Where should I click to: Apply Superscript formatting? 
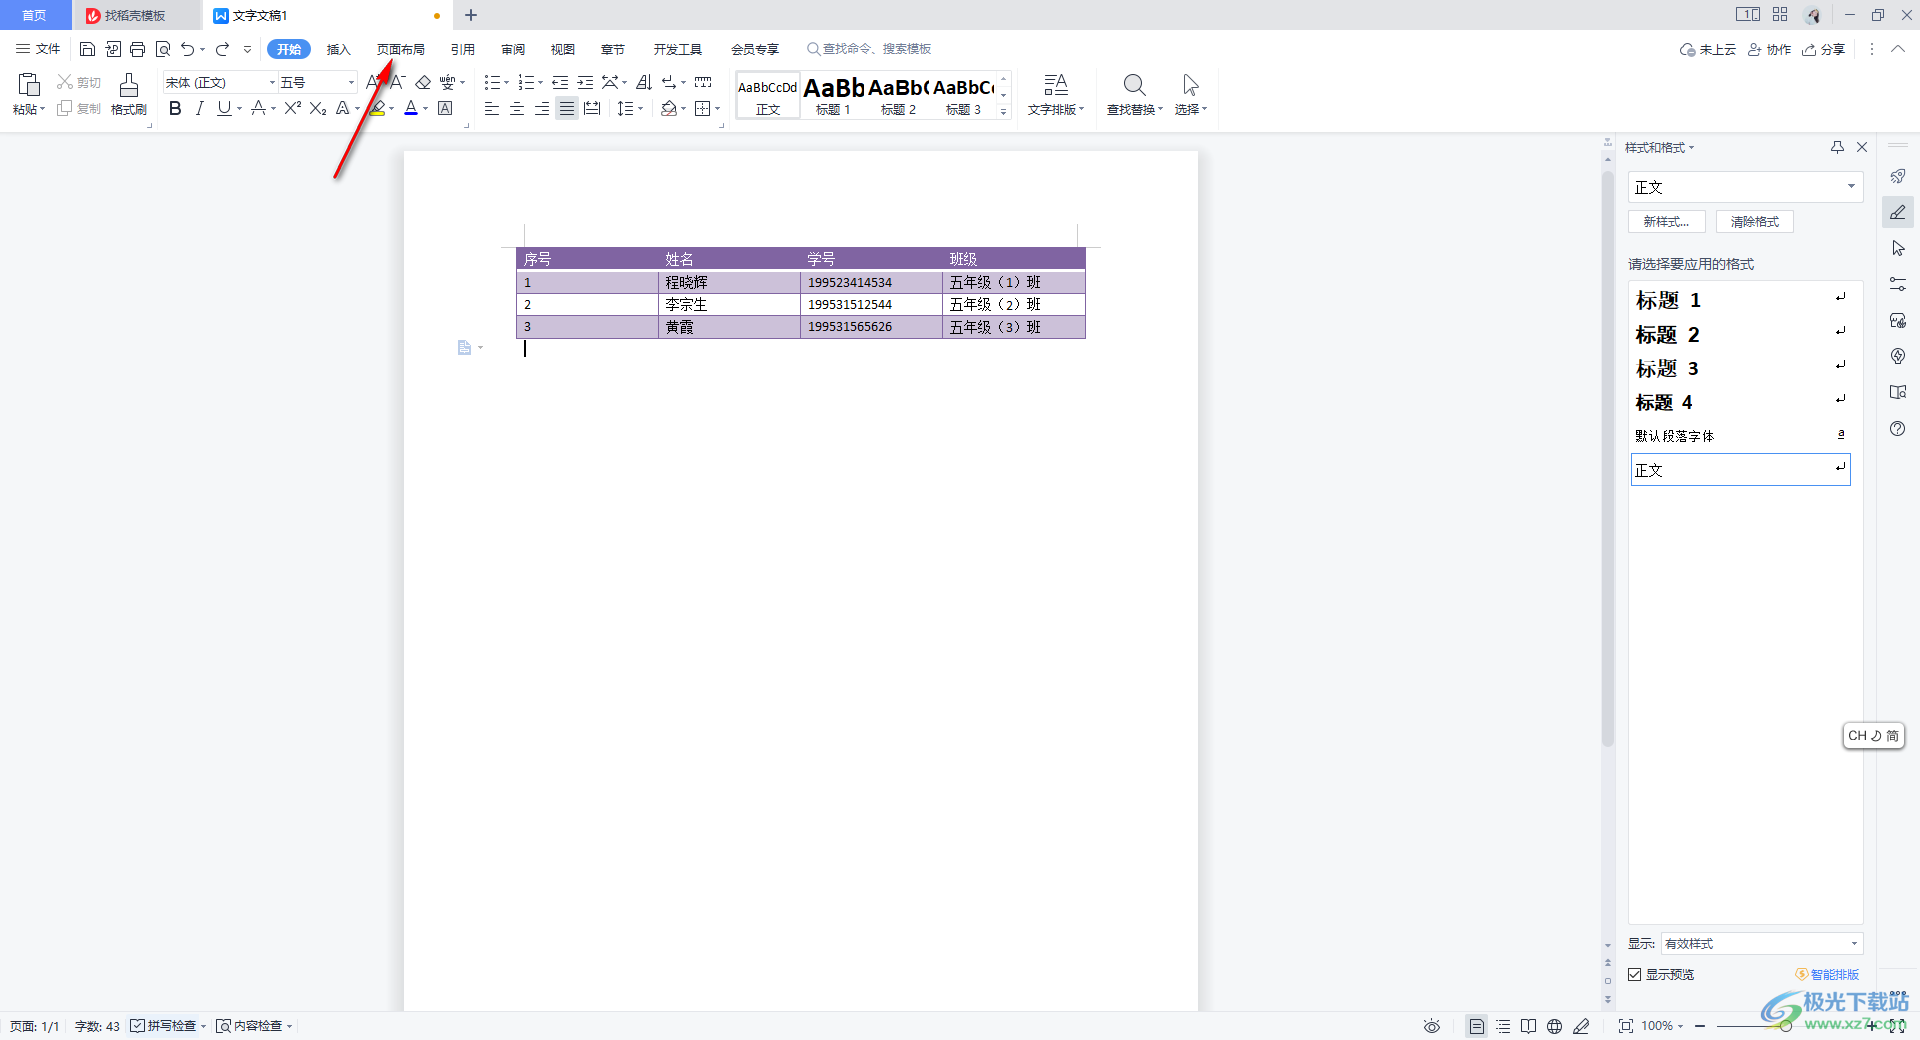coord(292,108)
